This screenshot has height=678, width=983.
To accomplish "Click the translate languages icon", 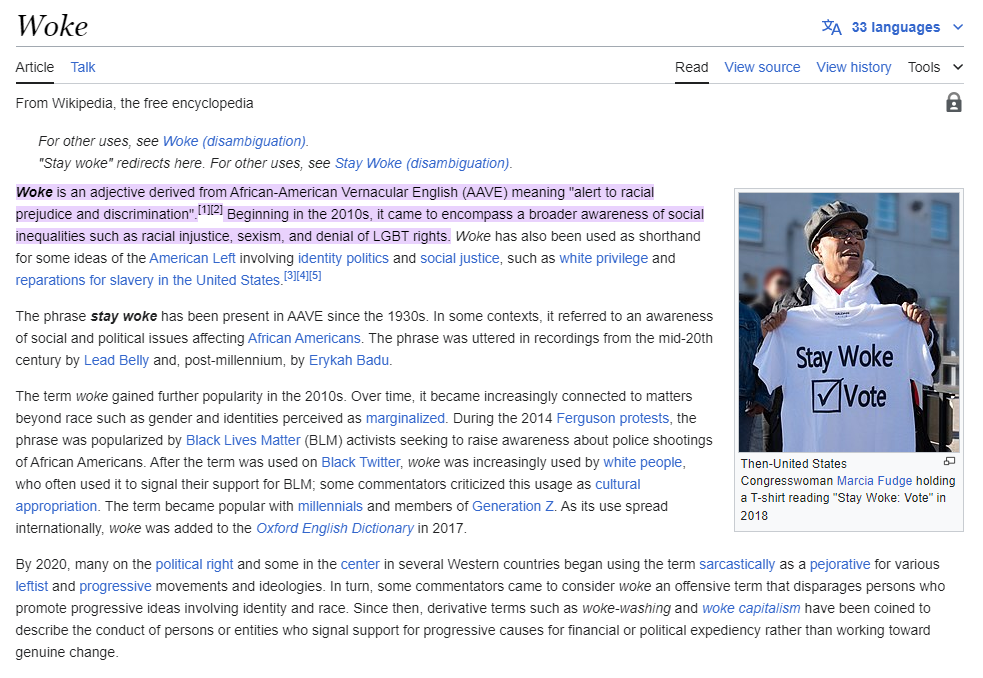I will coord(832,27).
